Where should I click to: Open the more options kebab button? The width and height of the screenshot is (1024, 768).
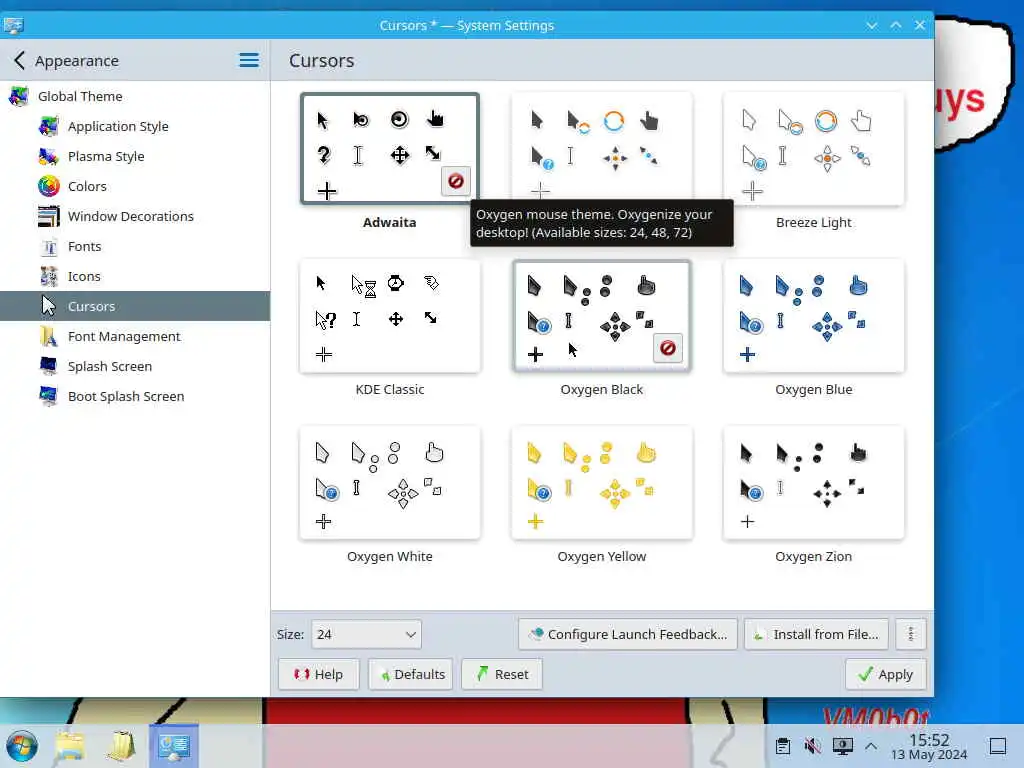[x=910, y=634]
